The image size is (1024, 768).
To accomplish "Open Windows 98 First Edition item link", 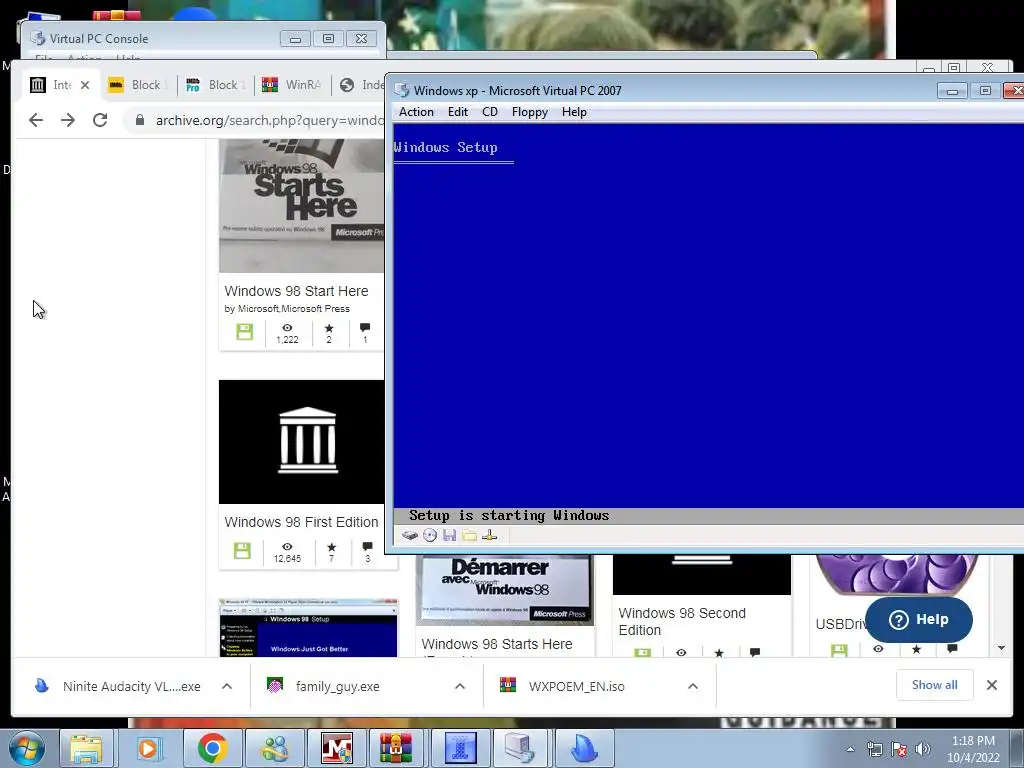I will tap(301, 522).
